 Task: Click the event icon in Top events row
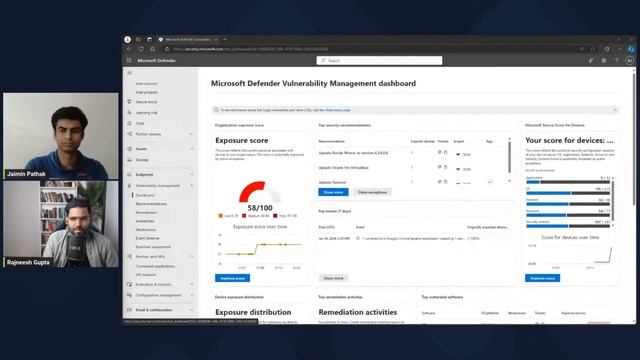point(358,238)
